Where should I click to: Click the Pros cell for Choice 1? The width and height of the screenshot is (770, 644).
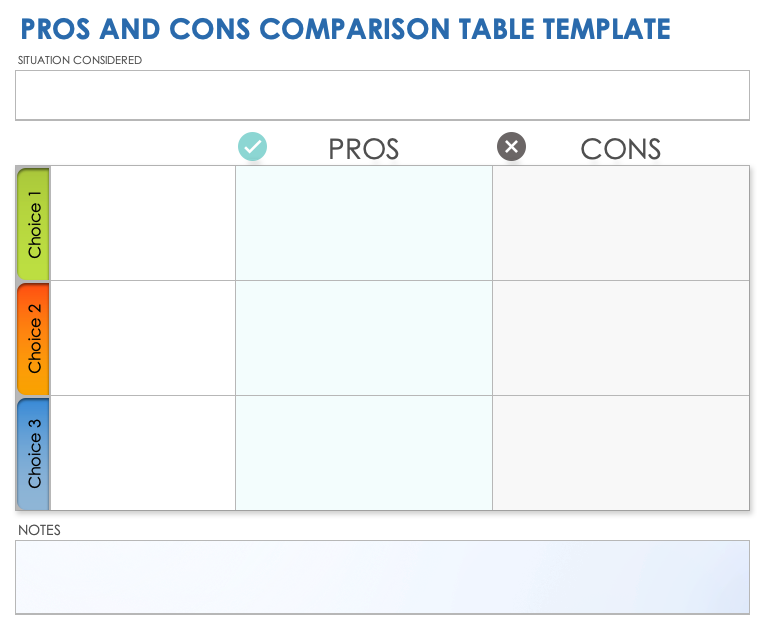coord(364,224)
